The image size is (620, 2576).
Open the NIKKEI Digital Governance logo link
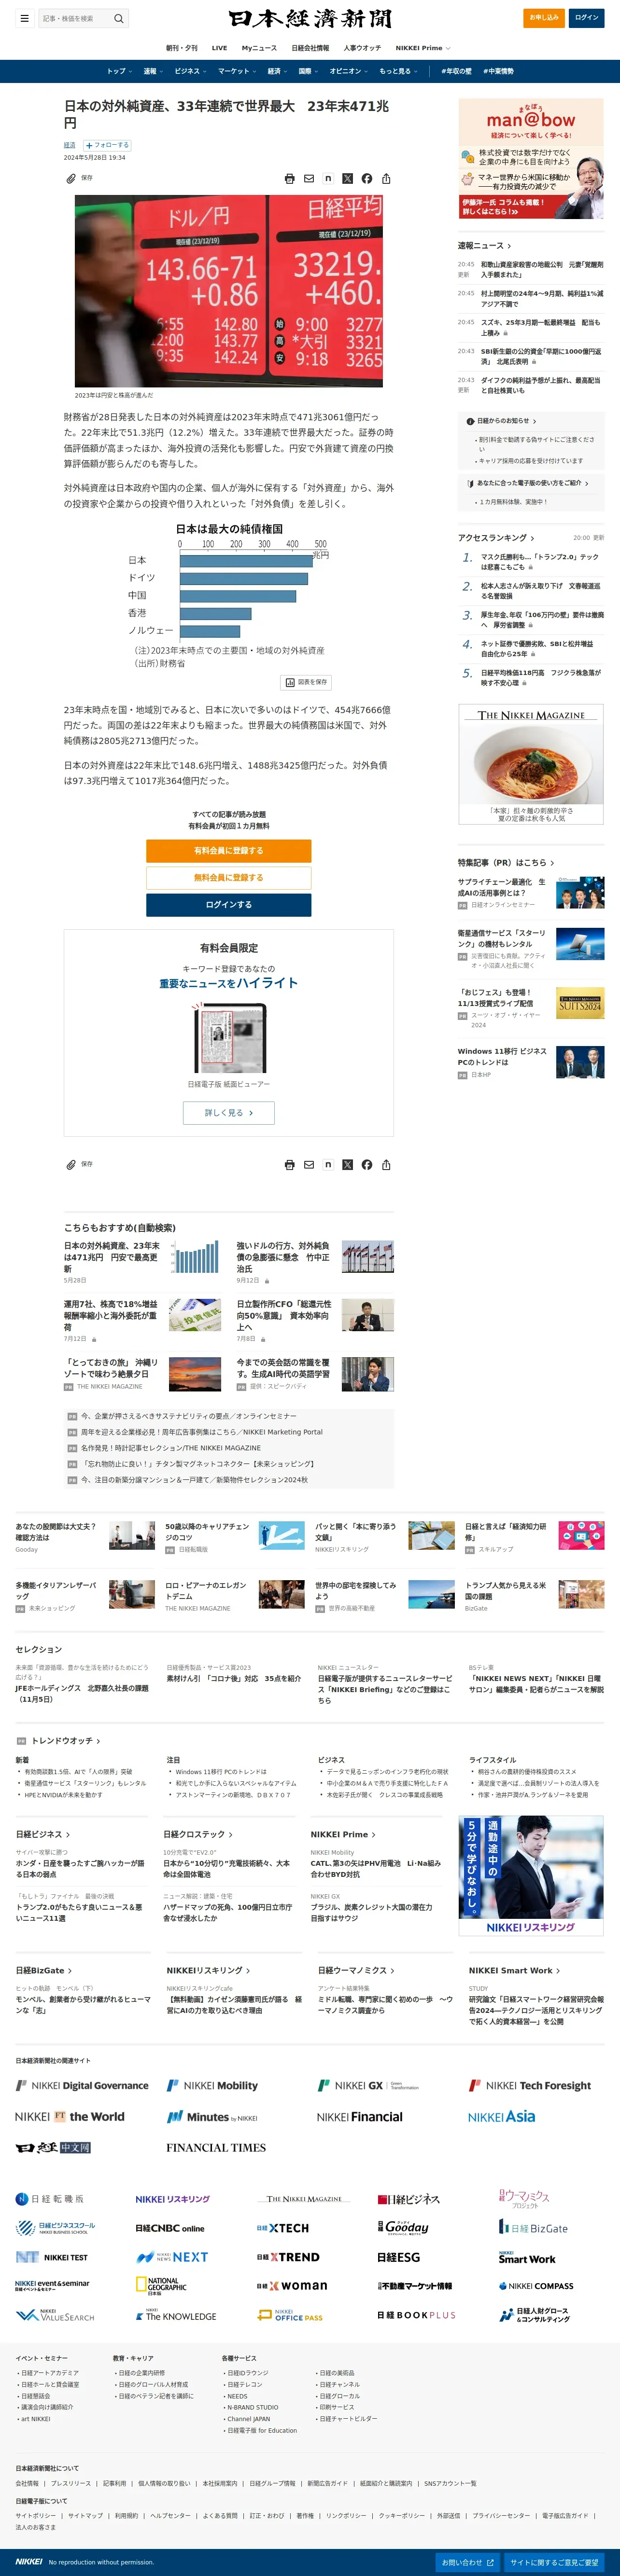point(82,2086)
